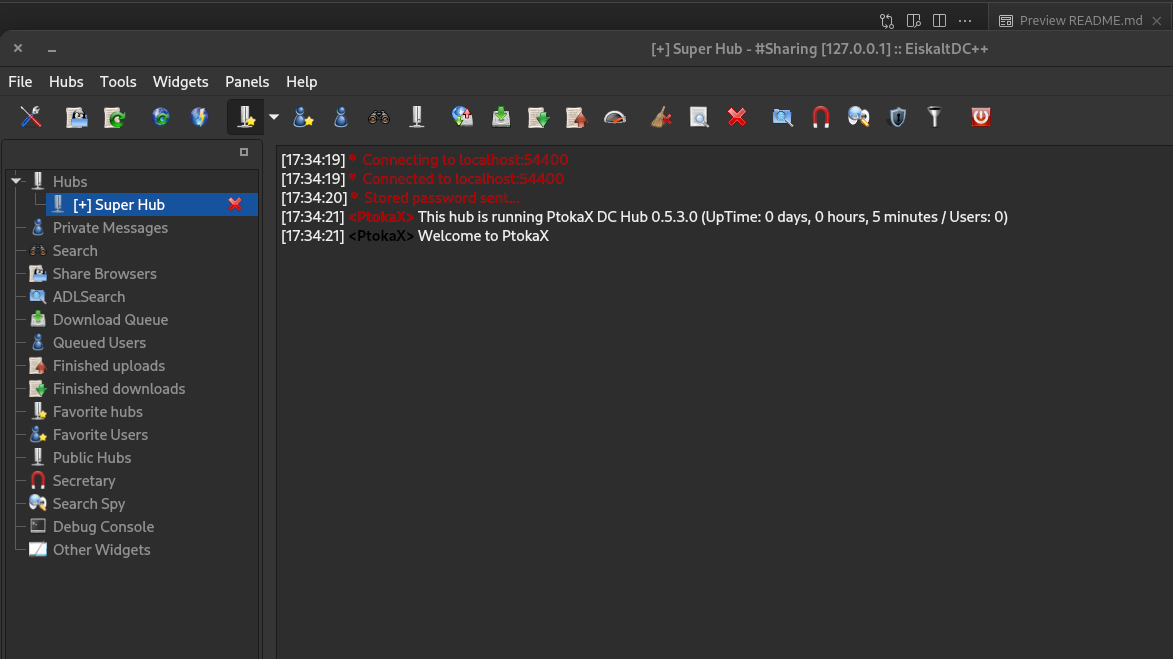1173x659 pixels.
Task: Click the Public hubs tower toolbar icon
Action: pos(417,117)
